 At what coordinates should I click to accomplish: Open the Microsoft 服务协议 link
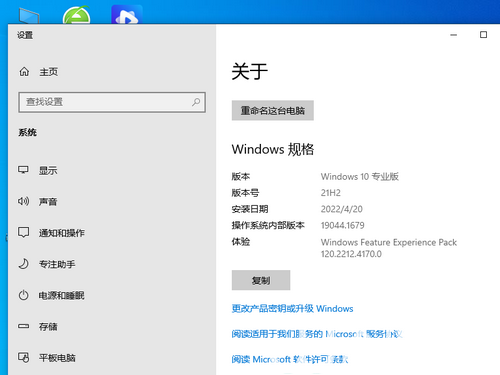coord(317,334)
